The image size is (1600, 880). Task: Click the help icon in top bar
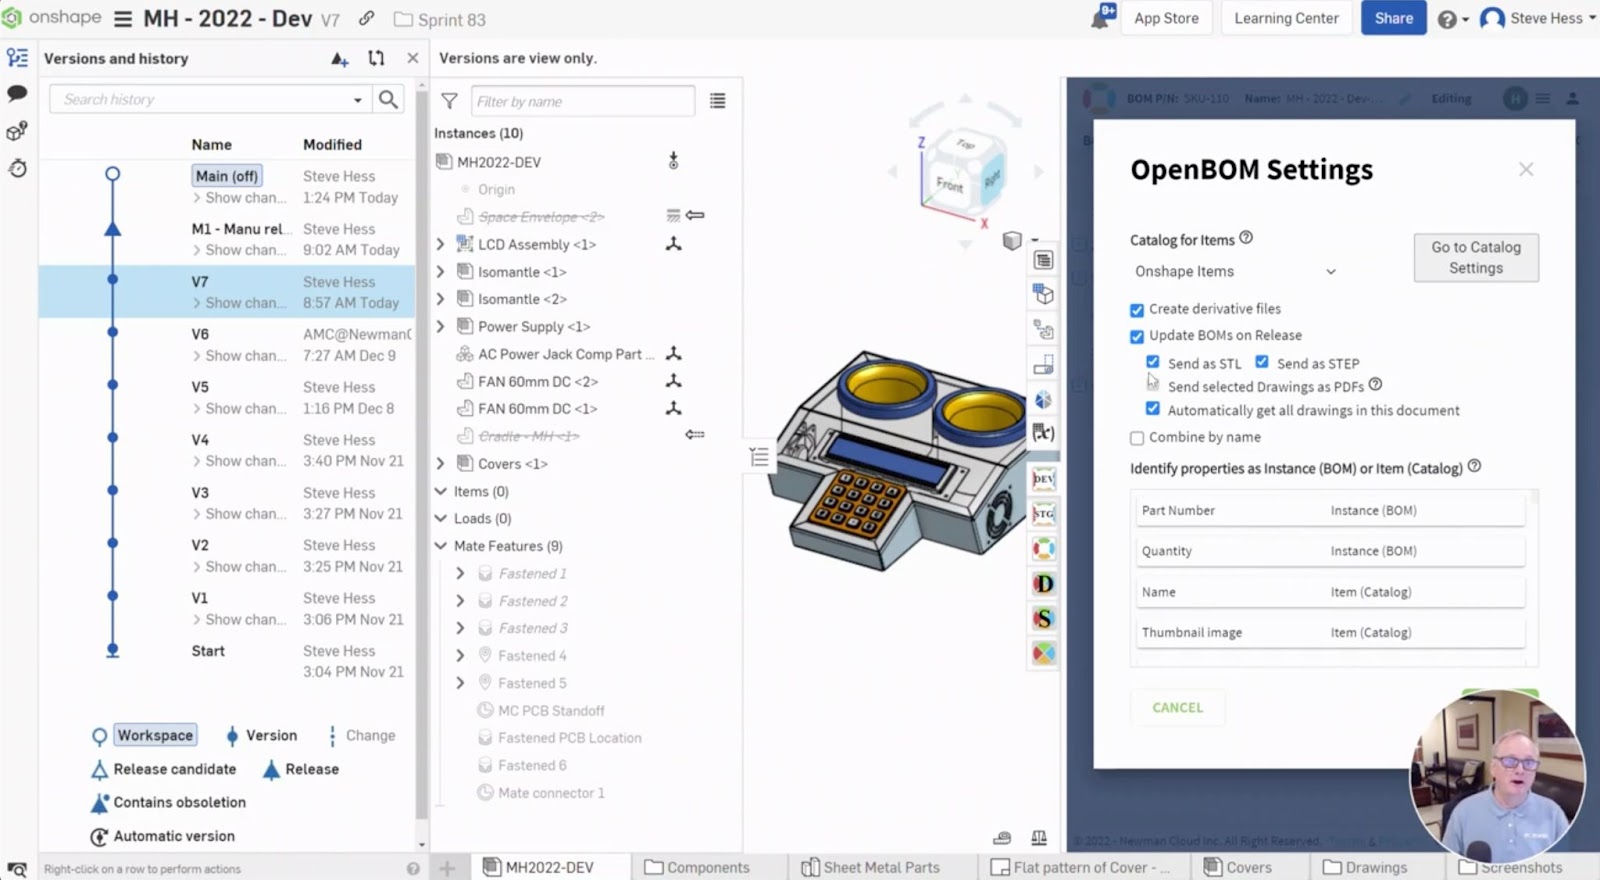[1447, 19]
